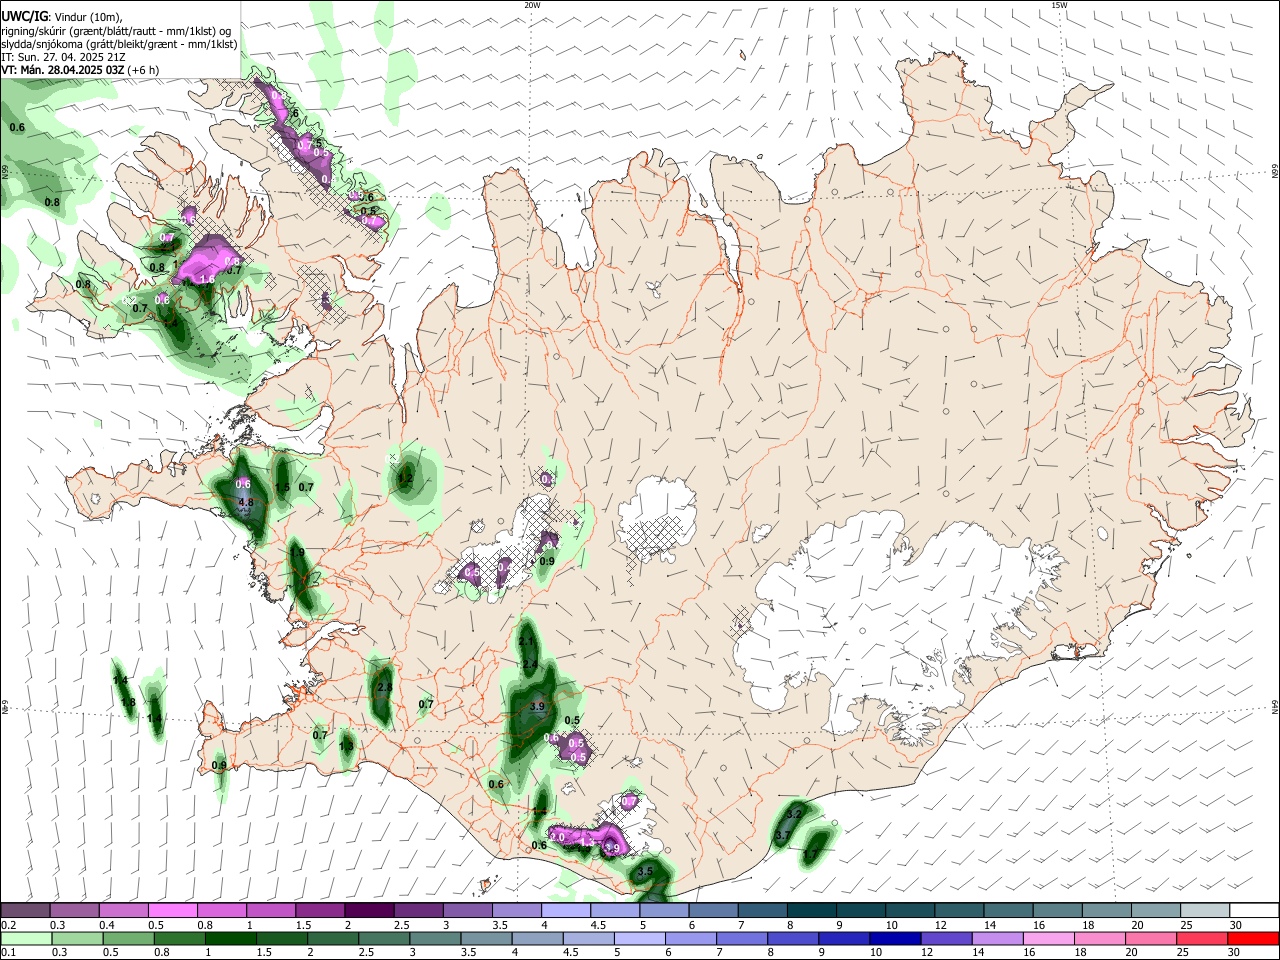Pick the dark teal 8 swatch, upper scale
The height and width of the screenshot is (960, 1280).
coord(811,910)
